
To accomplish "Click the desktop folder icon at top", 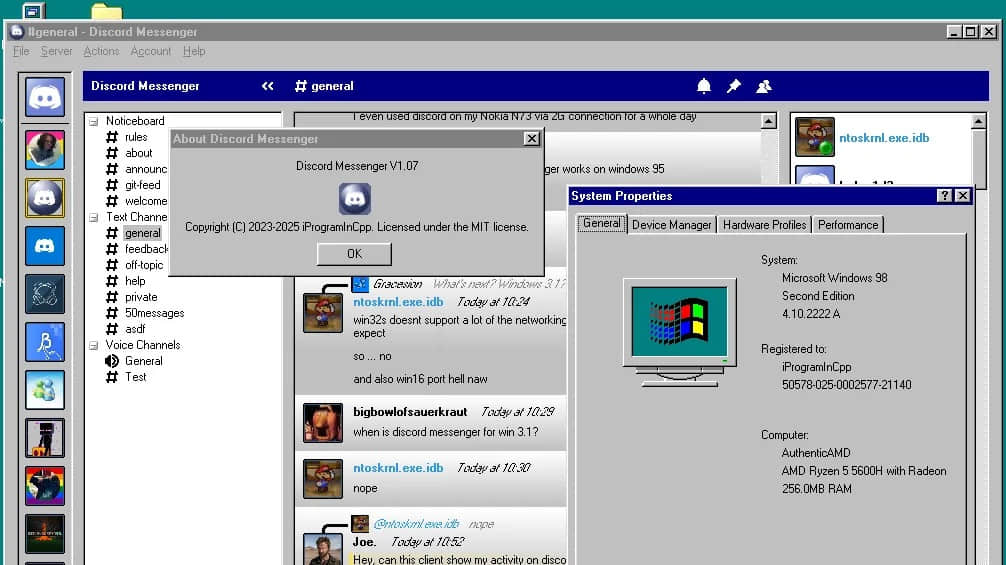I will (107, 11).
